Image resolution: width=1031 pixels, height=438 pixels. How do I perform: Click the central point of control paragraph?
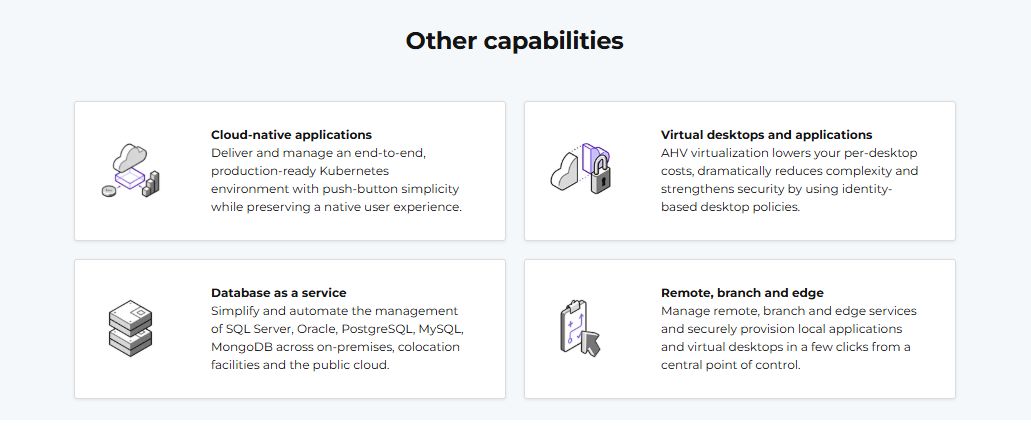786,338
